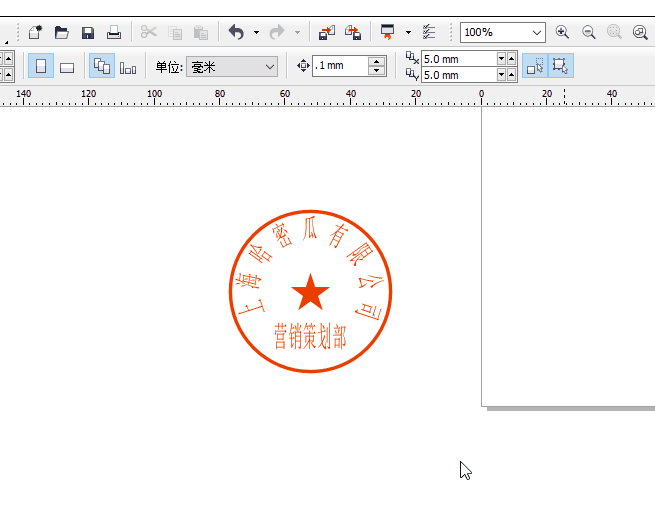
Task: Increase duplicate distance Y value
Action: pos(511,75)
